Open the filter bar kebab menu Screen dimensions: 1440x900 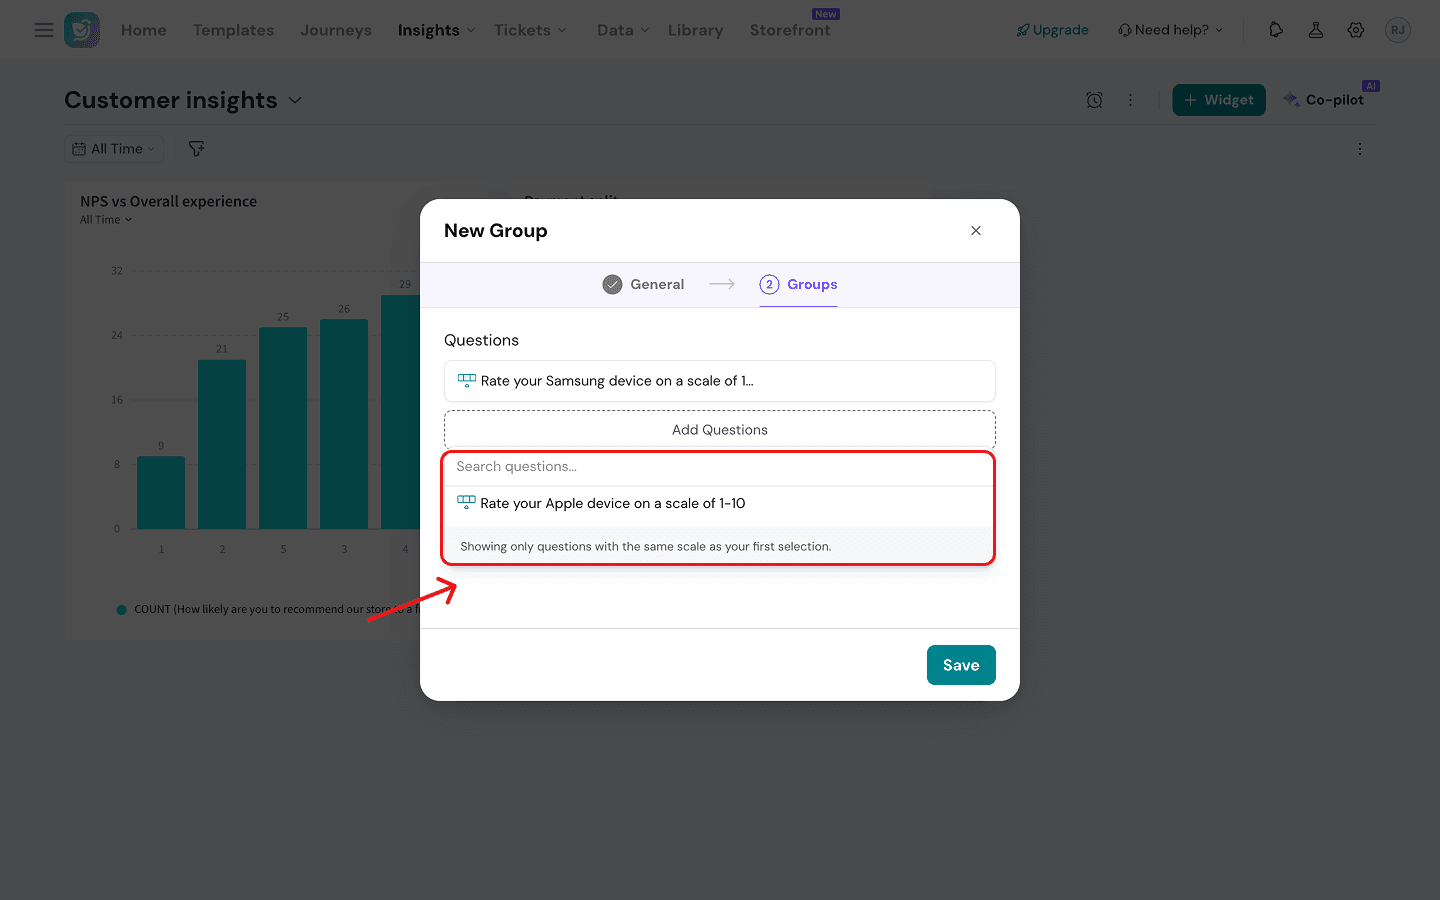pos(1360,149)
